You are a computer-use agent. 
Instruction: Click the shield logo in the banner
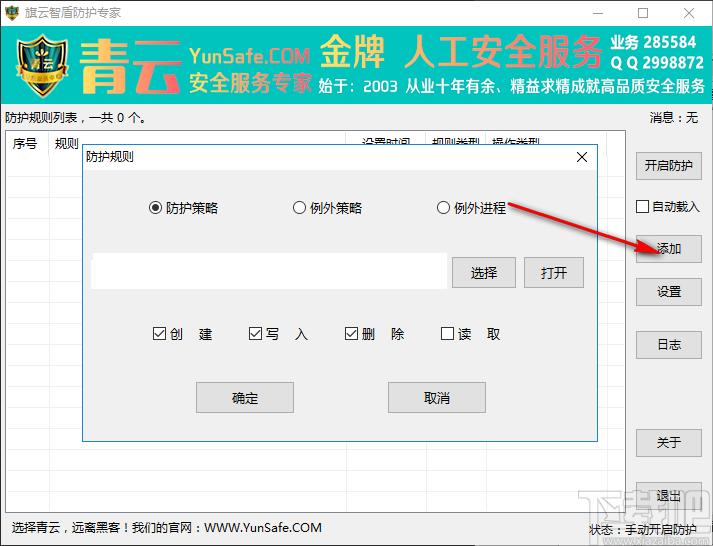(42, 66)
